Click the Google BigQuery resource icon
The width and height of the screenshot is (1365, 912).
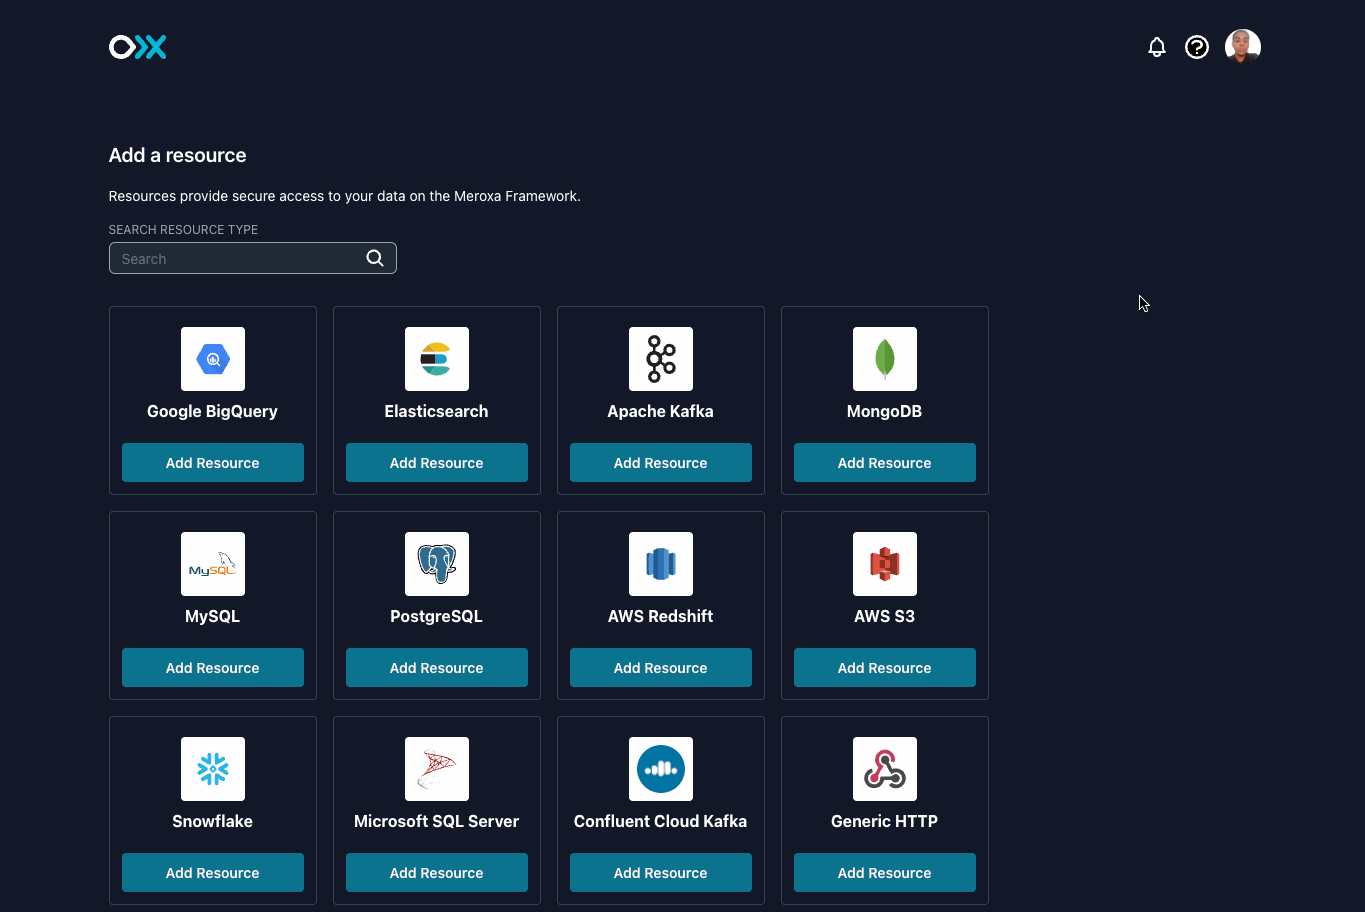point(212,358)
